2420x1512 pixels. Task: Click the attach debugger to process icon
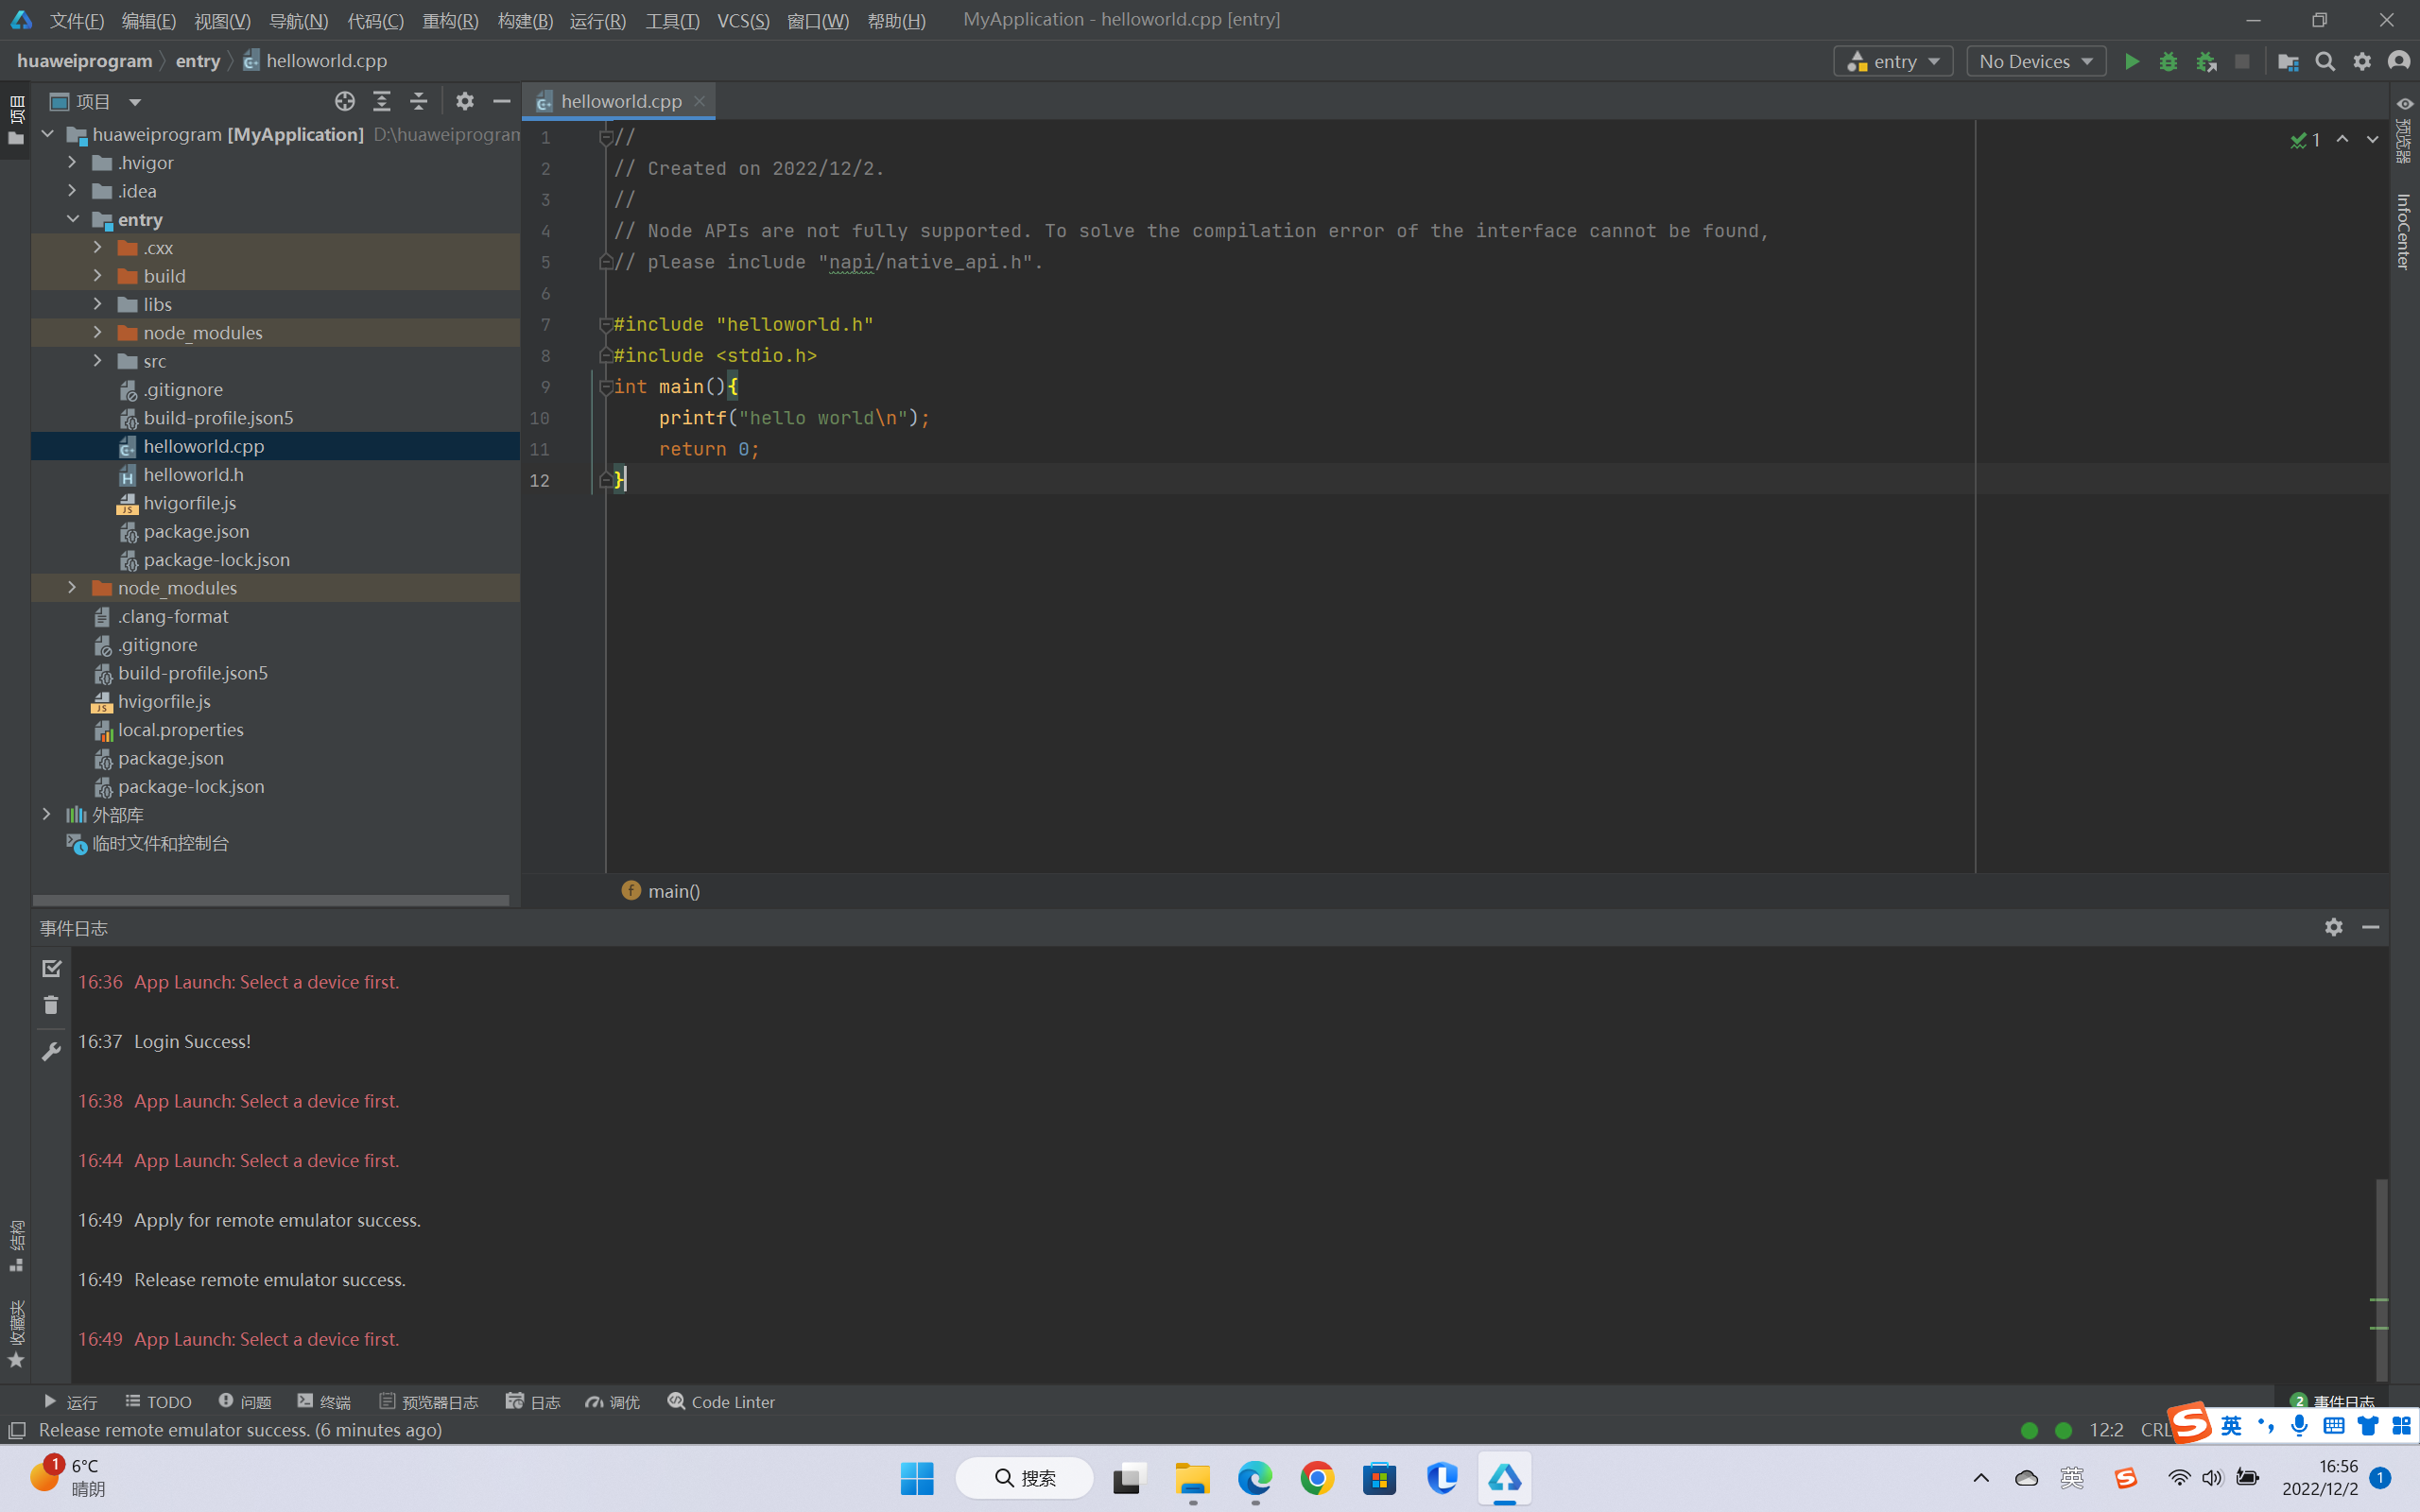[x=2206, y=61]
